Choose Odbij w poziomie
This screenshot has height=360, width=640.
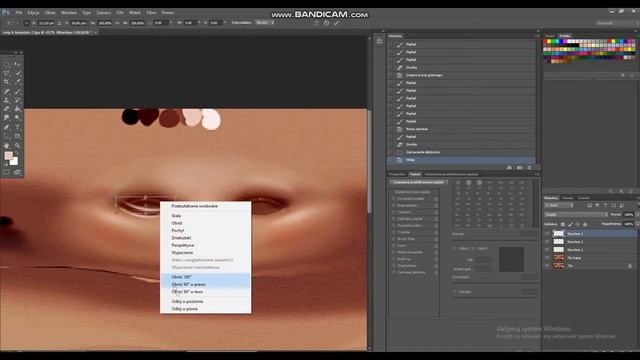pos(205,302)
